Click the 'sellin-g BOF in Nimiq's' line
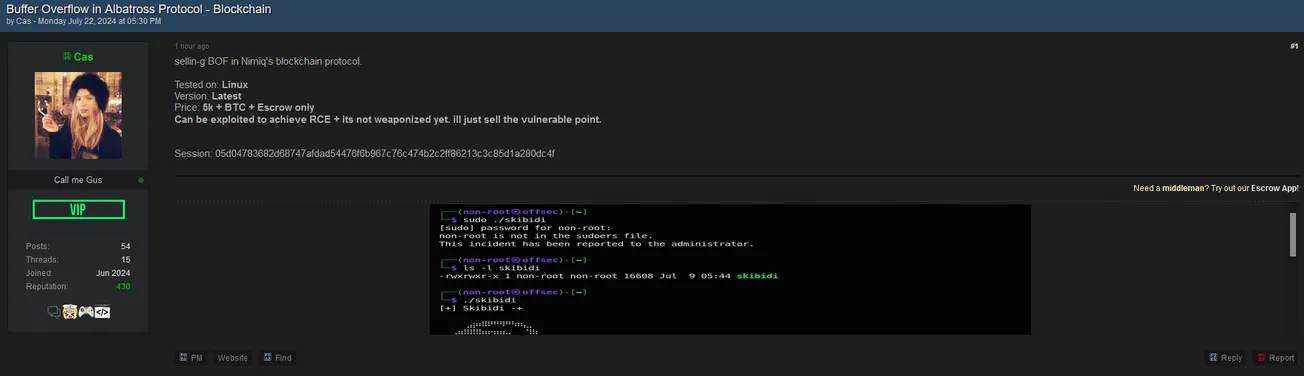 tap(268, 62)
